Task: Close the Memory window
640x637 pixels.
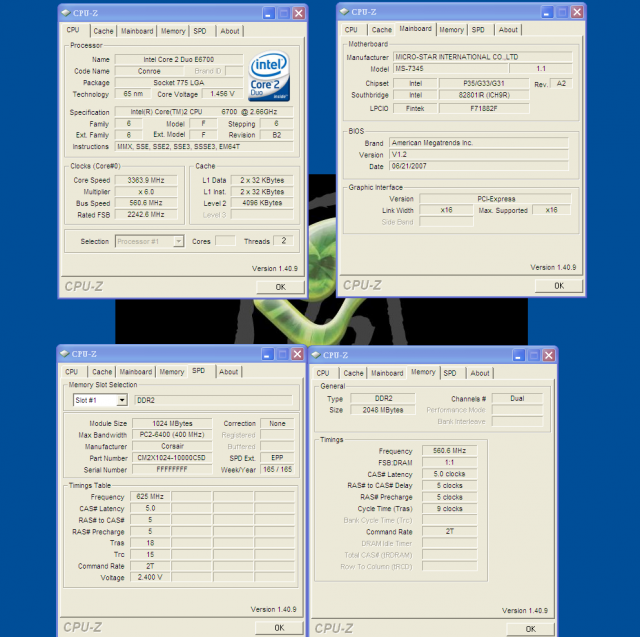Action: [x=549, y=355]
